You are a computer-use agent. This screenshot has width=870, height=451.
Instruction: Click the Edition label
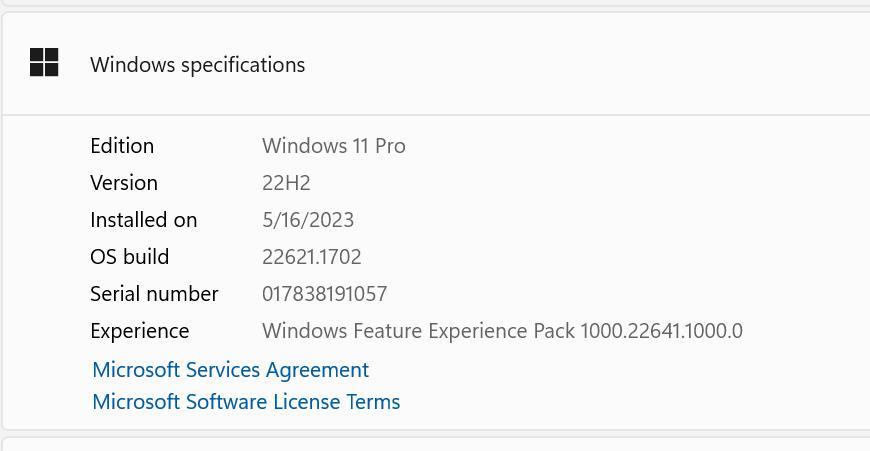click(x=122, y=146)
